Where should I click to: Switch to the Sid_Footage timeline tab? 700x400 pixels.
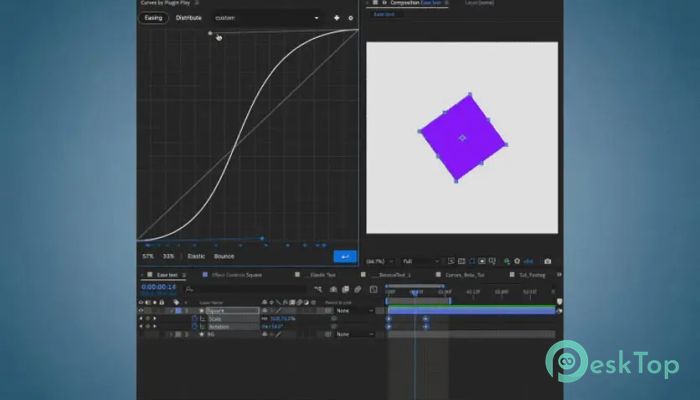click(532, 275)
